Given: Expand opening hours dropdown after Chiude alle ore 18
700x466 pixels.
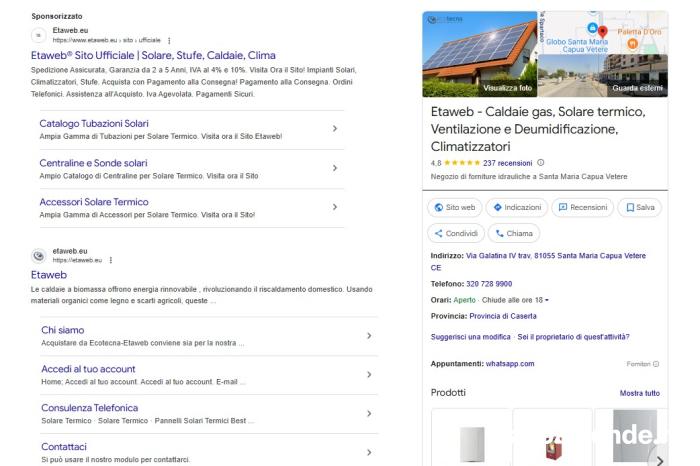Looking at the screenshot, I should click(x=547, y=300).
